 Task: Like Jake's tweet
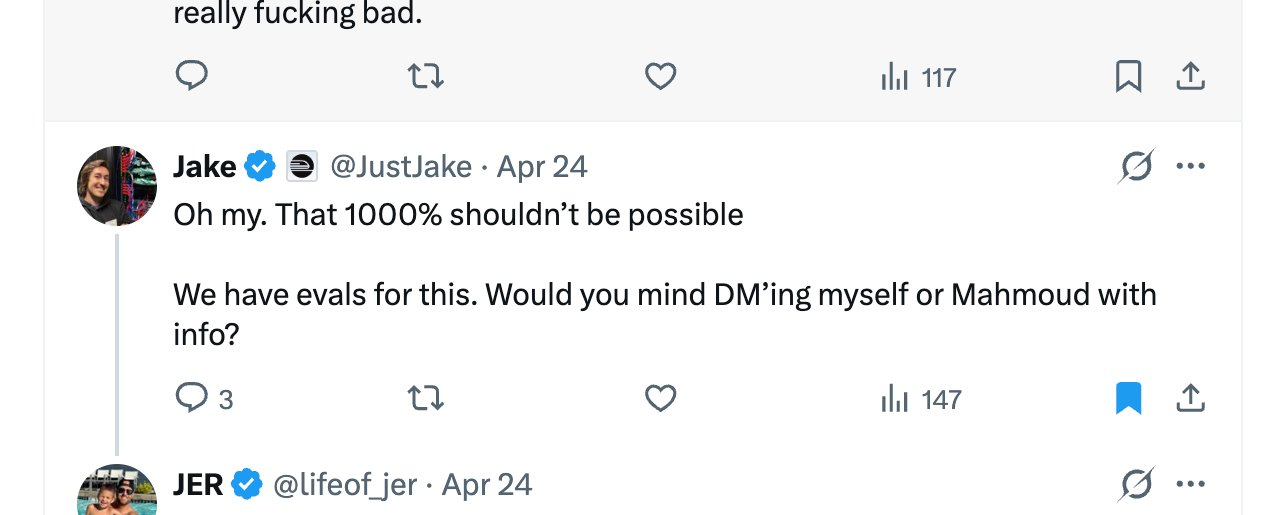click(660, 399)
